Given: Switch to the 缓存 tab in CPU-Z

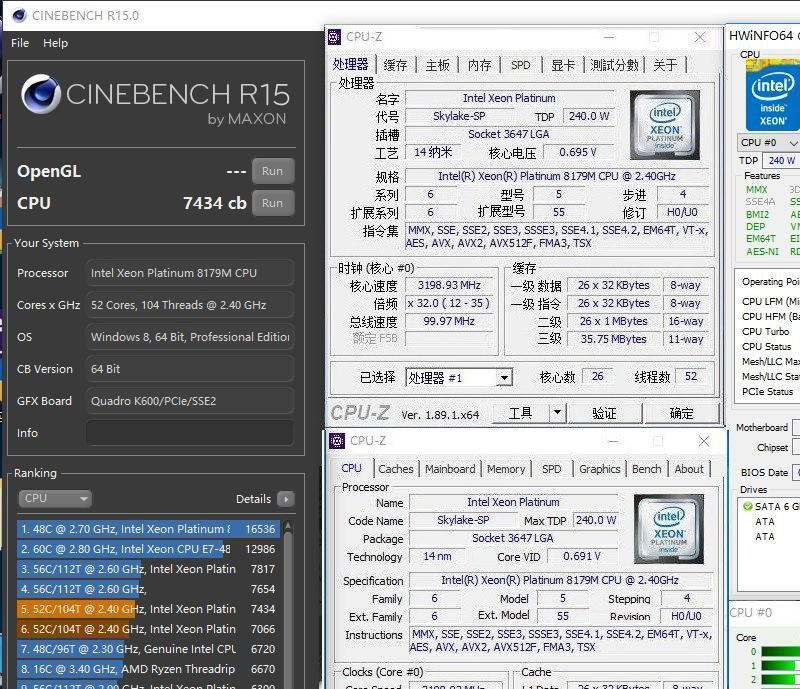Looking at the screenshot, I should click(395, 65).
